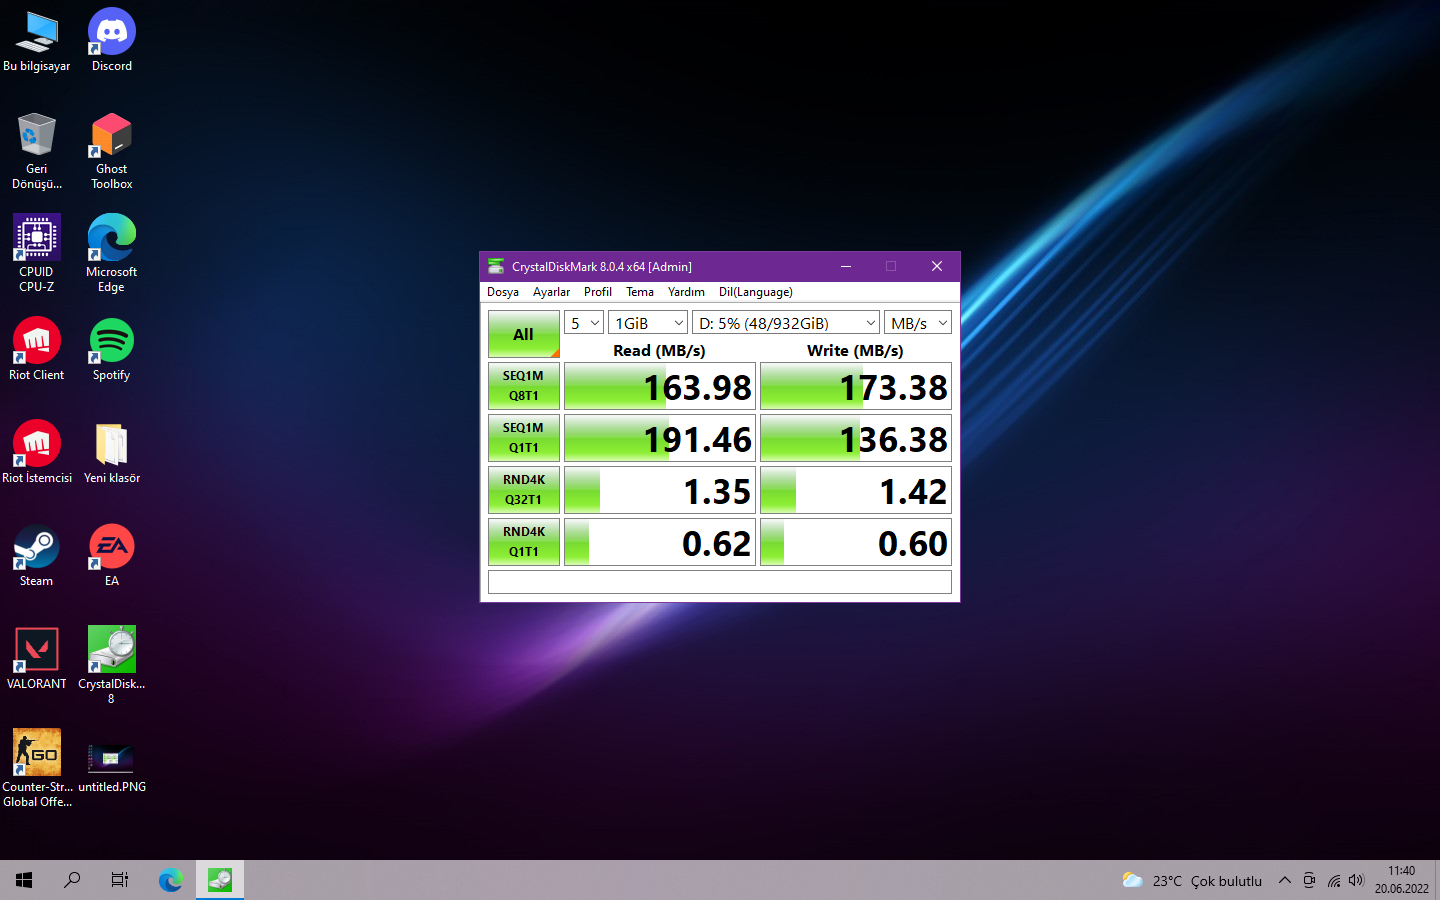This screenshot has width=1440, height=900.
Task: Click the empty comment field below results
Action: tap(720, 582)
